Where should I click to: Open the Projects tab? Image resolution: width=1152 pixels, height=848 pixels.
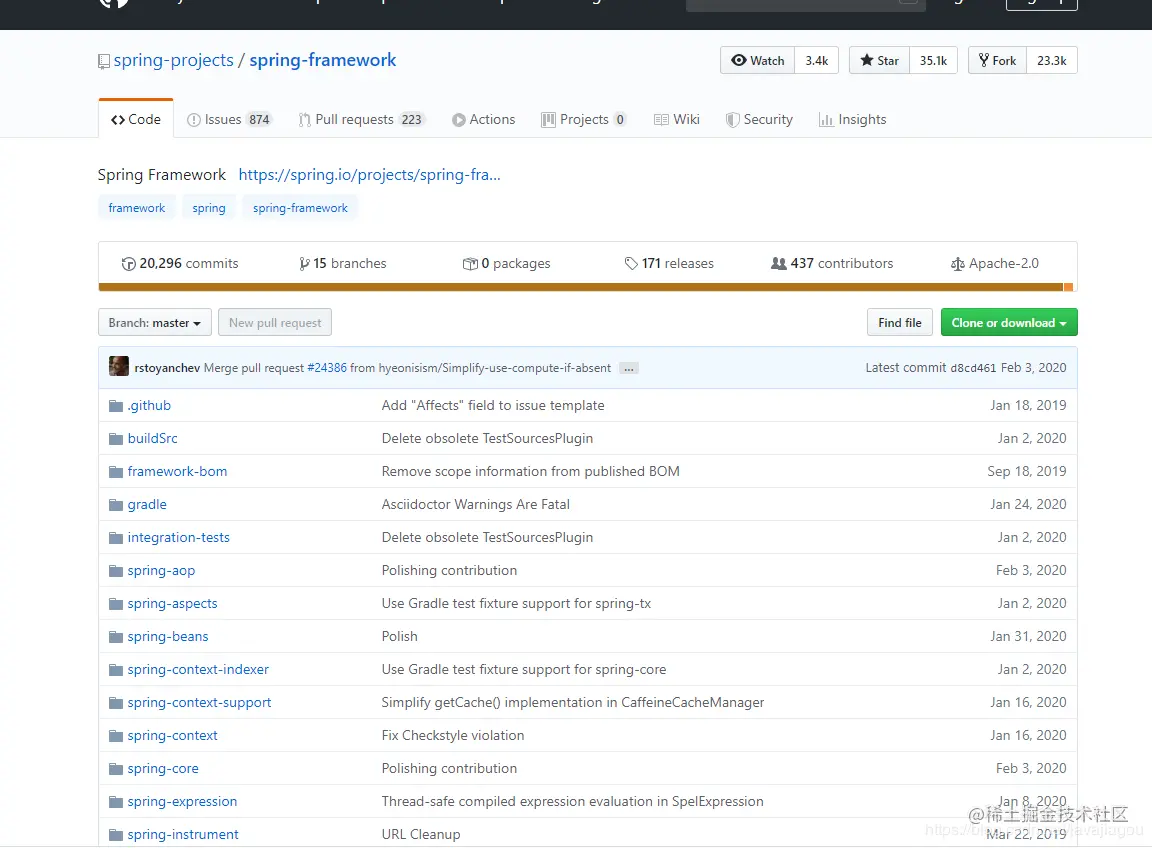(x=584, y=120)
